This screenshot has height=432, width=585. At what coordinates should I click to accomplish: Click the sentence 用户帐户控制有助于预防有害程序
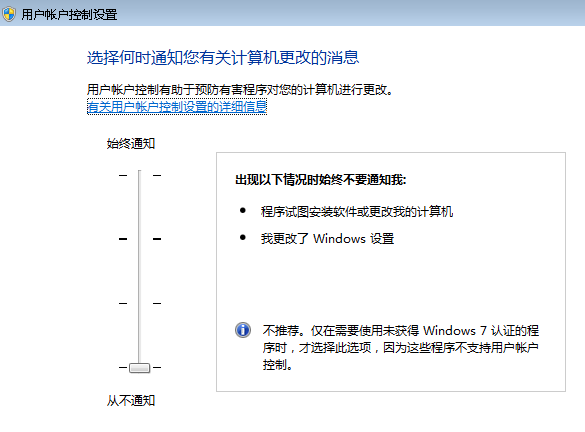pyautogui.click(x=240, y=90)
